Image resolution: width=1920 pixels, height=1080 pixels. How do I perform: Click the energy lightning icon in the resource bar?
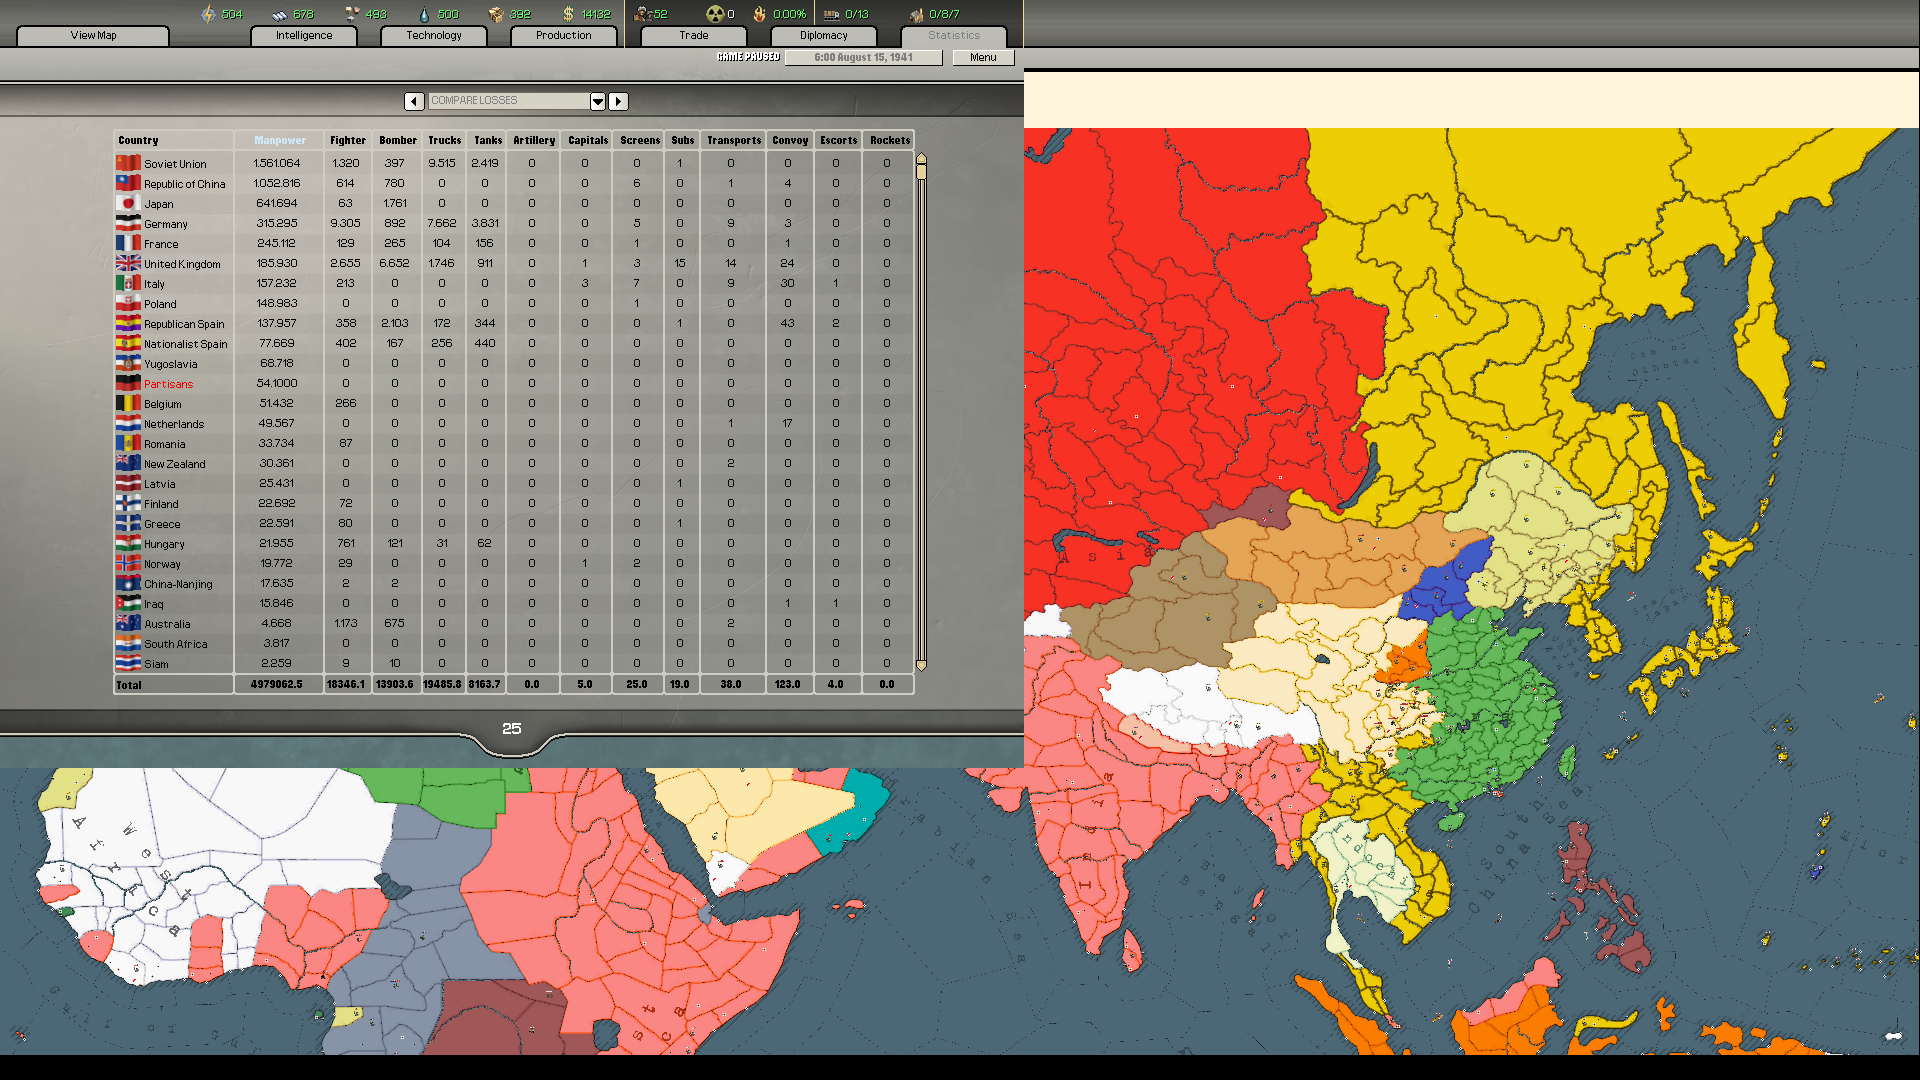(209, 14)
